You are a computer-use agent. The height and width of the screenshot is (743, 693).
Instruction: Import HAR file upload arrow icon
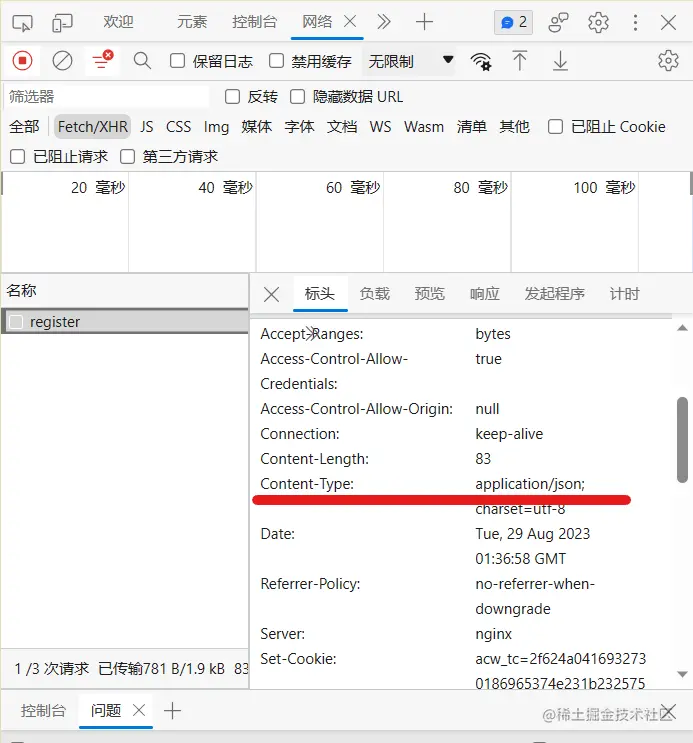point(520,61)
